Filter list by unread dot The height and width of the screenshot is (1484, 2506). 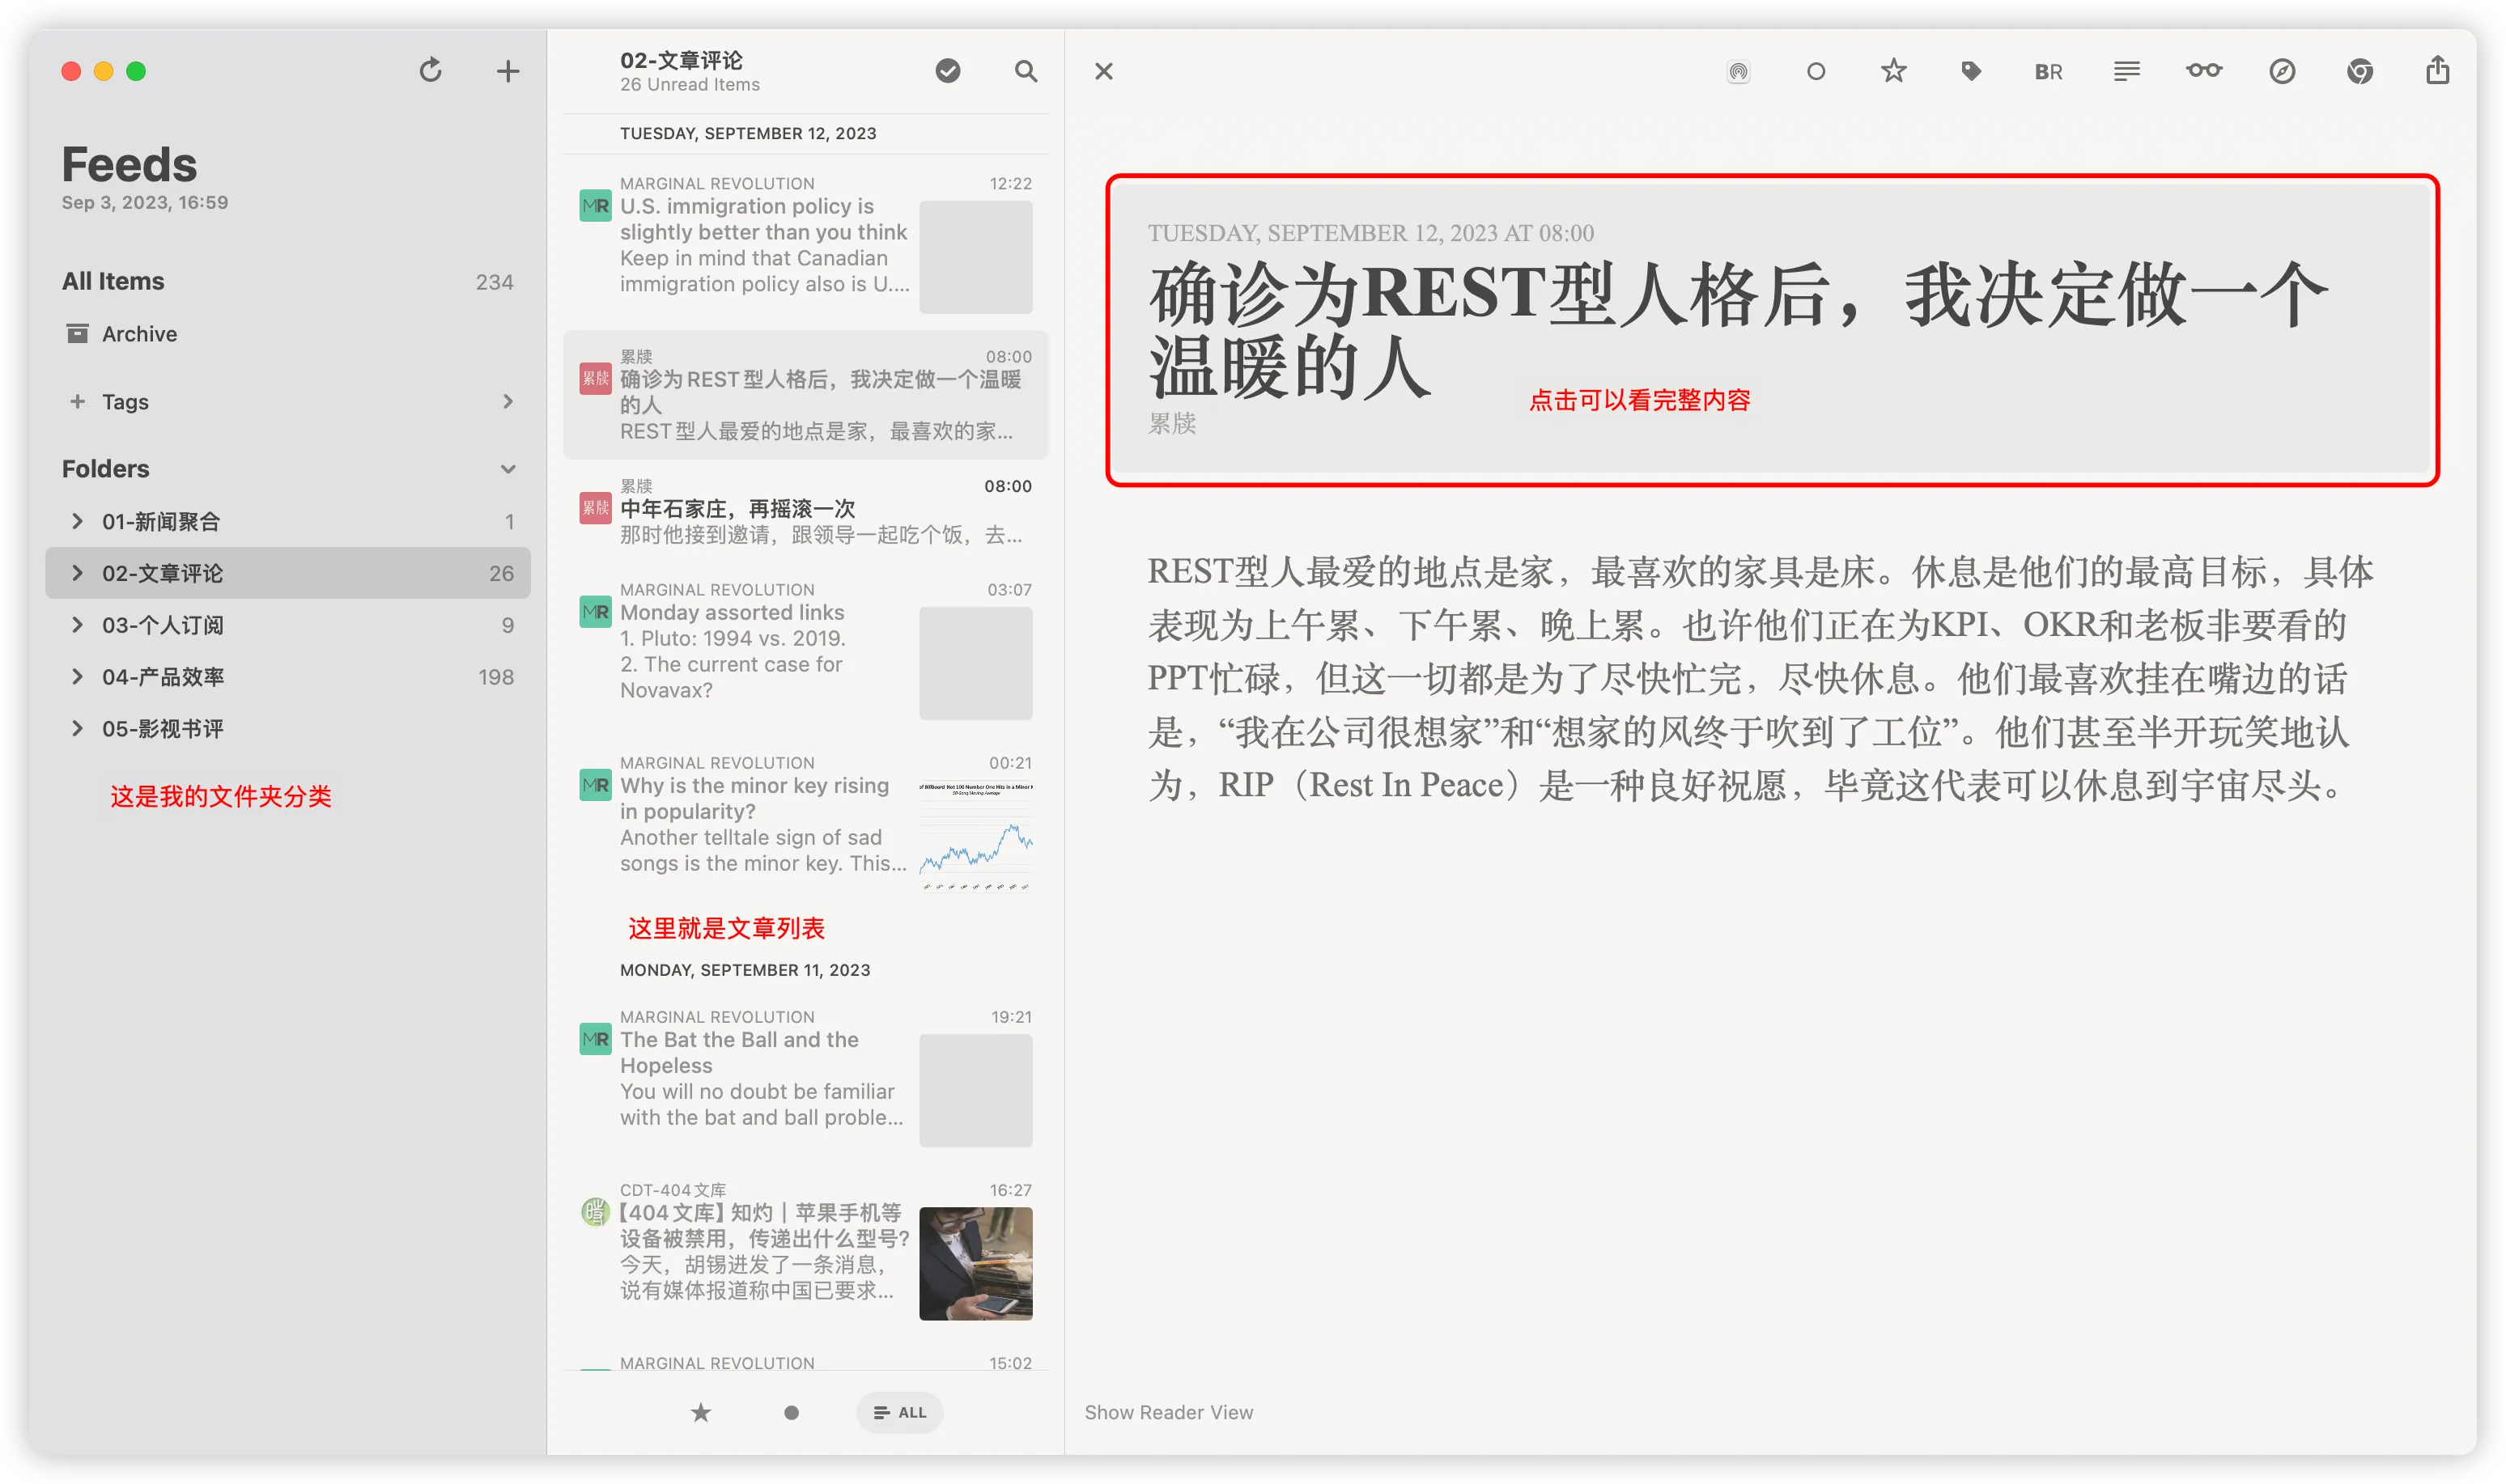click(x=791, y=1412)
